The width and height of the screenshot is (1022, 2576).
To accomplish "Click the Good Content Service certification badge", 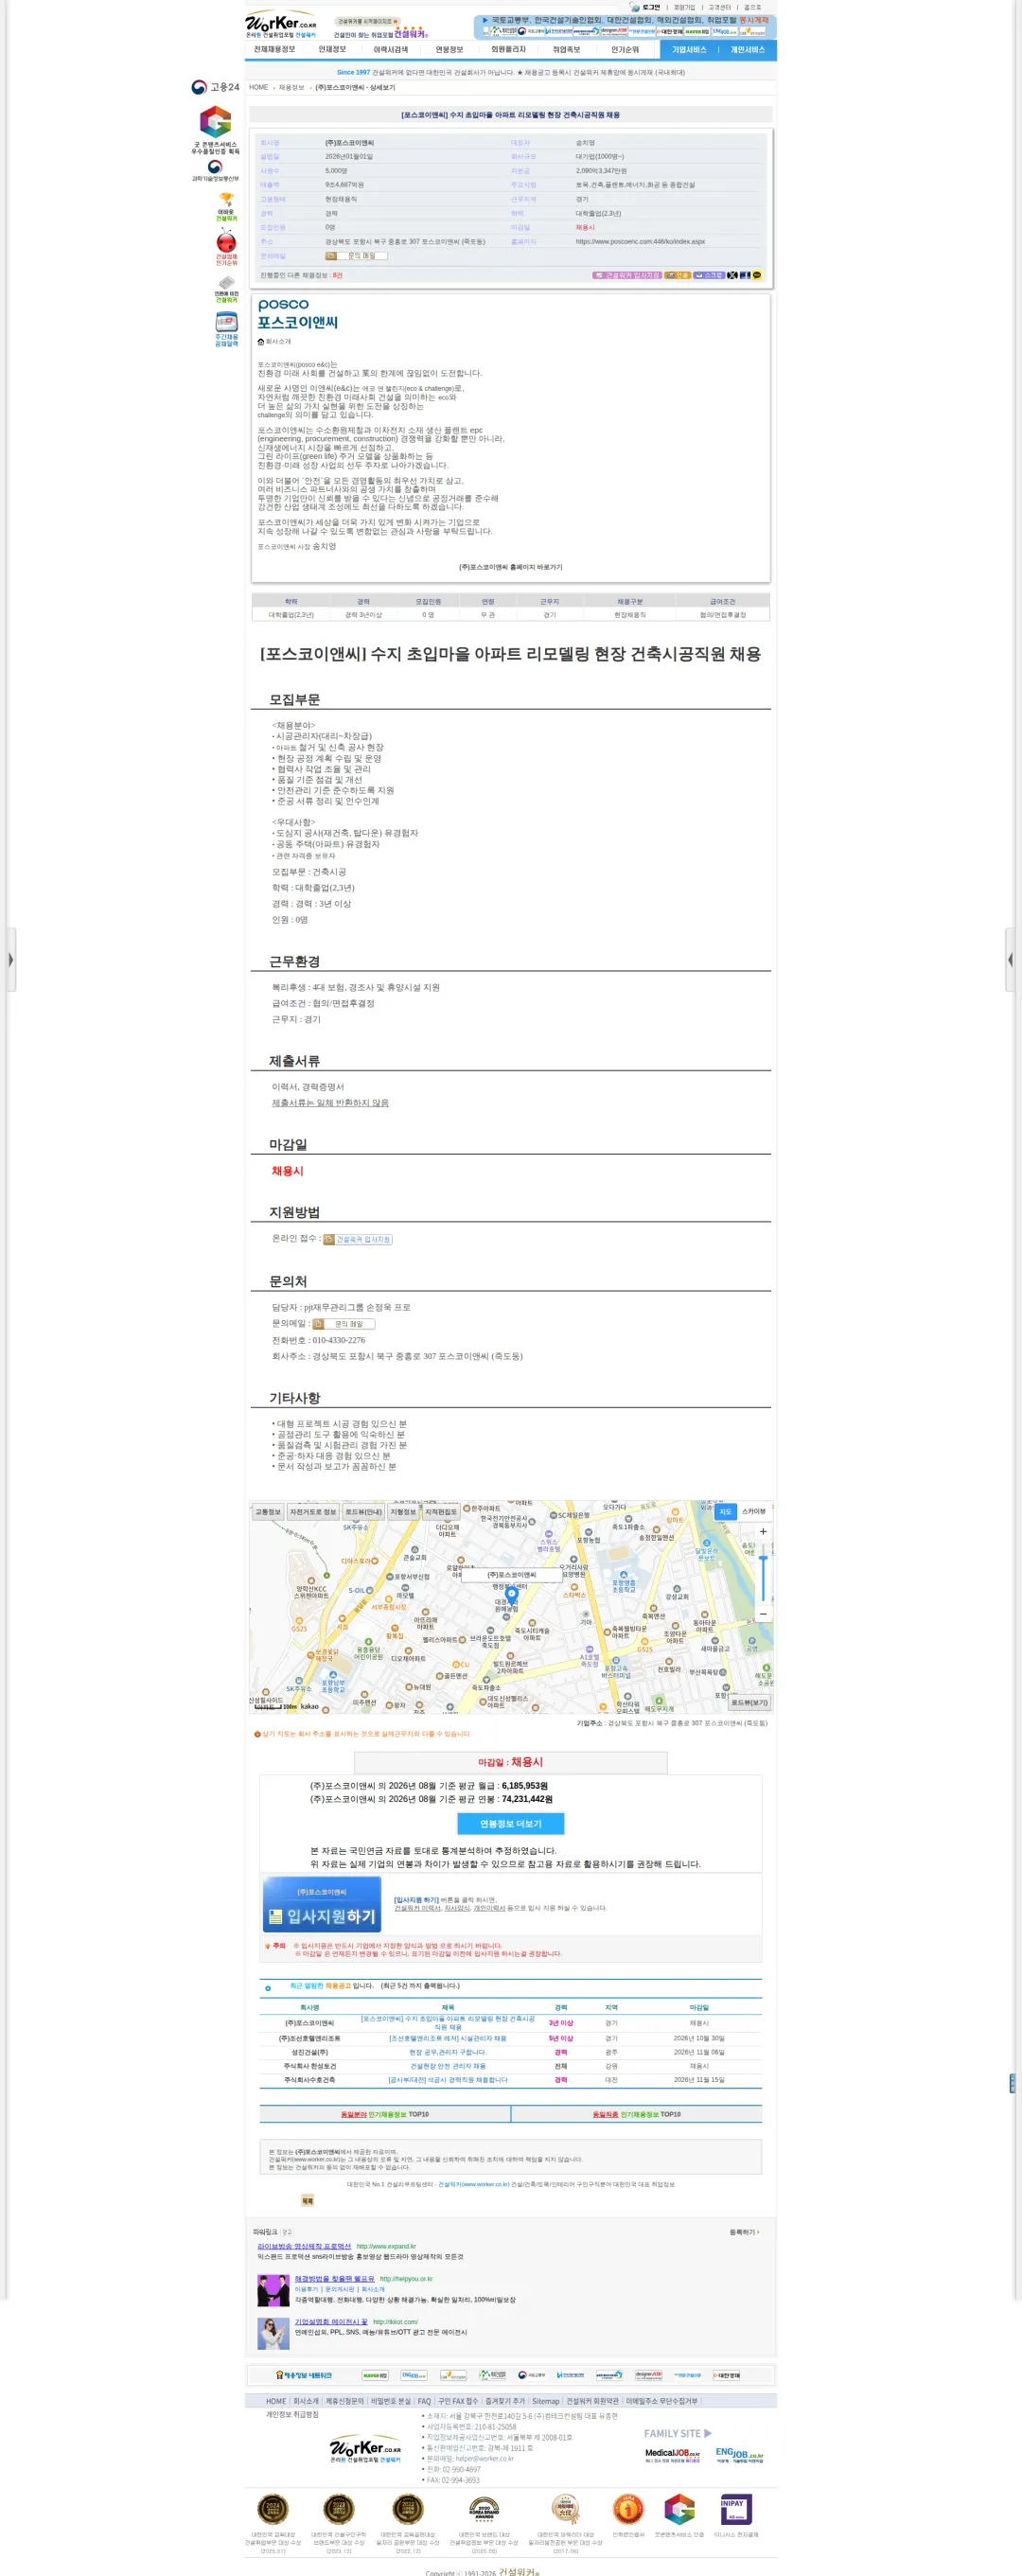I will click(x=215, y=130).
